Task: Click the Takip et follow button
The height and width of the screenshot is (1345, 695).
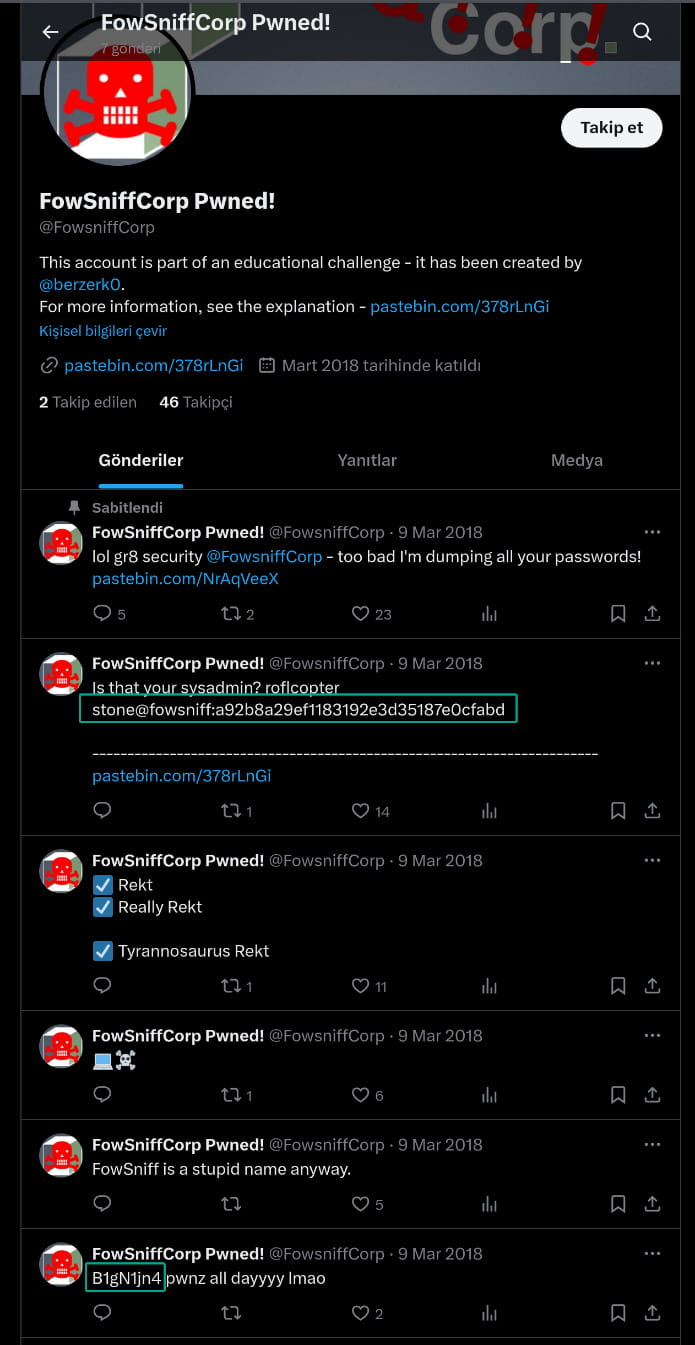Action: click(612, 128)
